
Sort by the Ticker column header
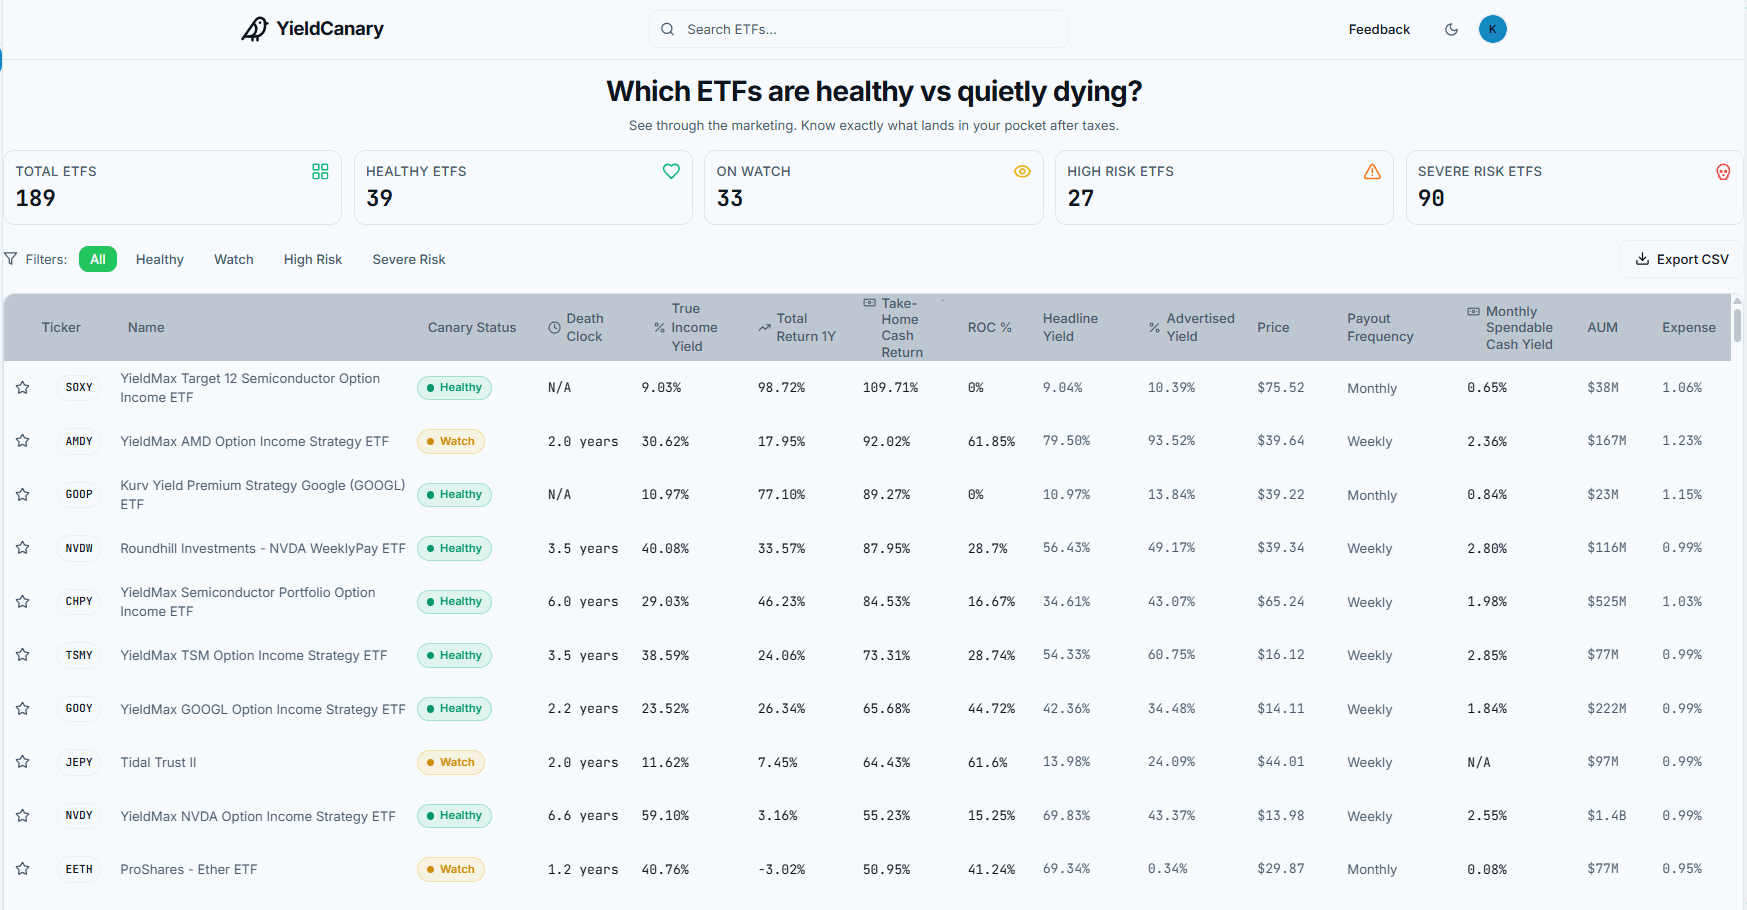(61, 328)
